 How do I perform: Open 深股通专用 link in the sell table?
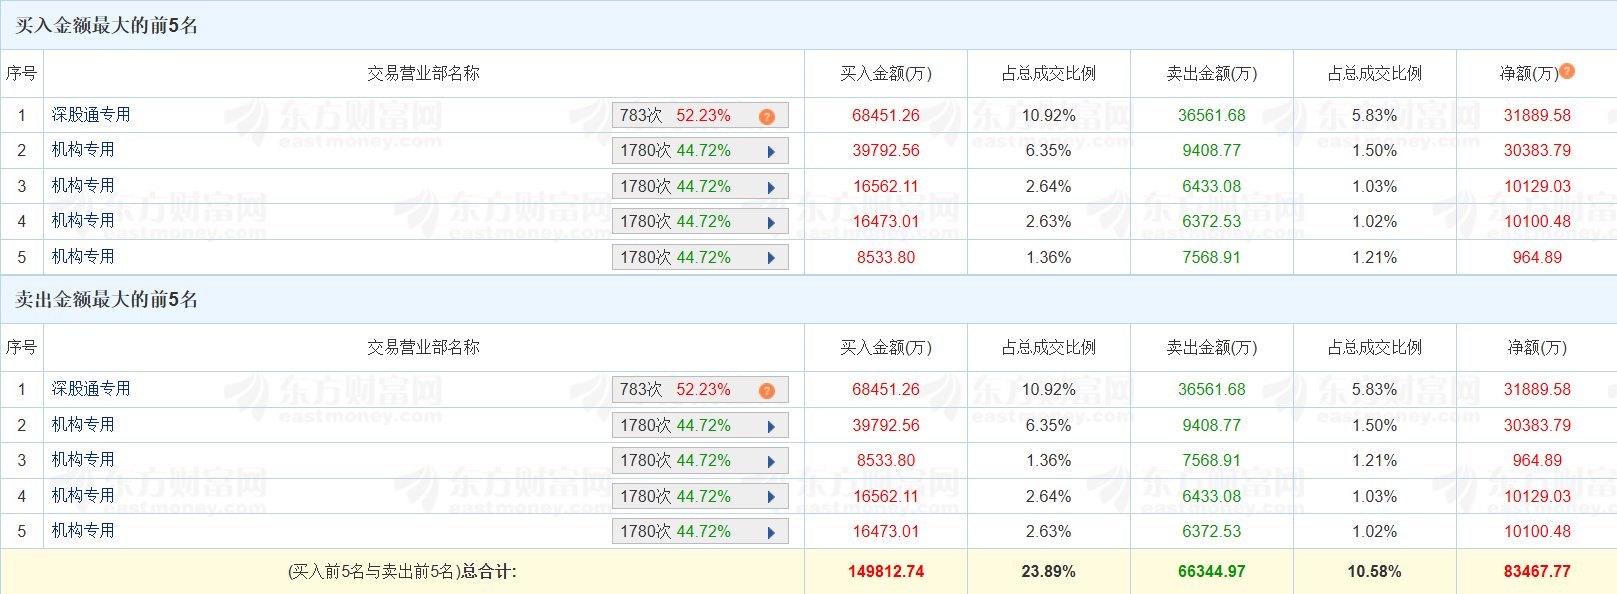coord(91,389)
